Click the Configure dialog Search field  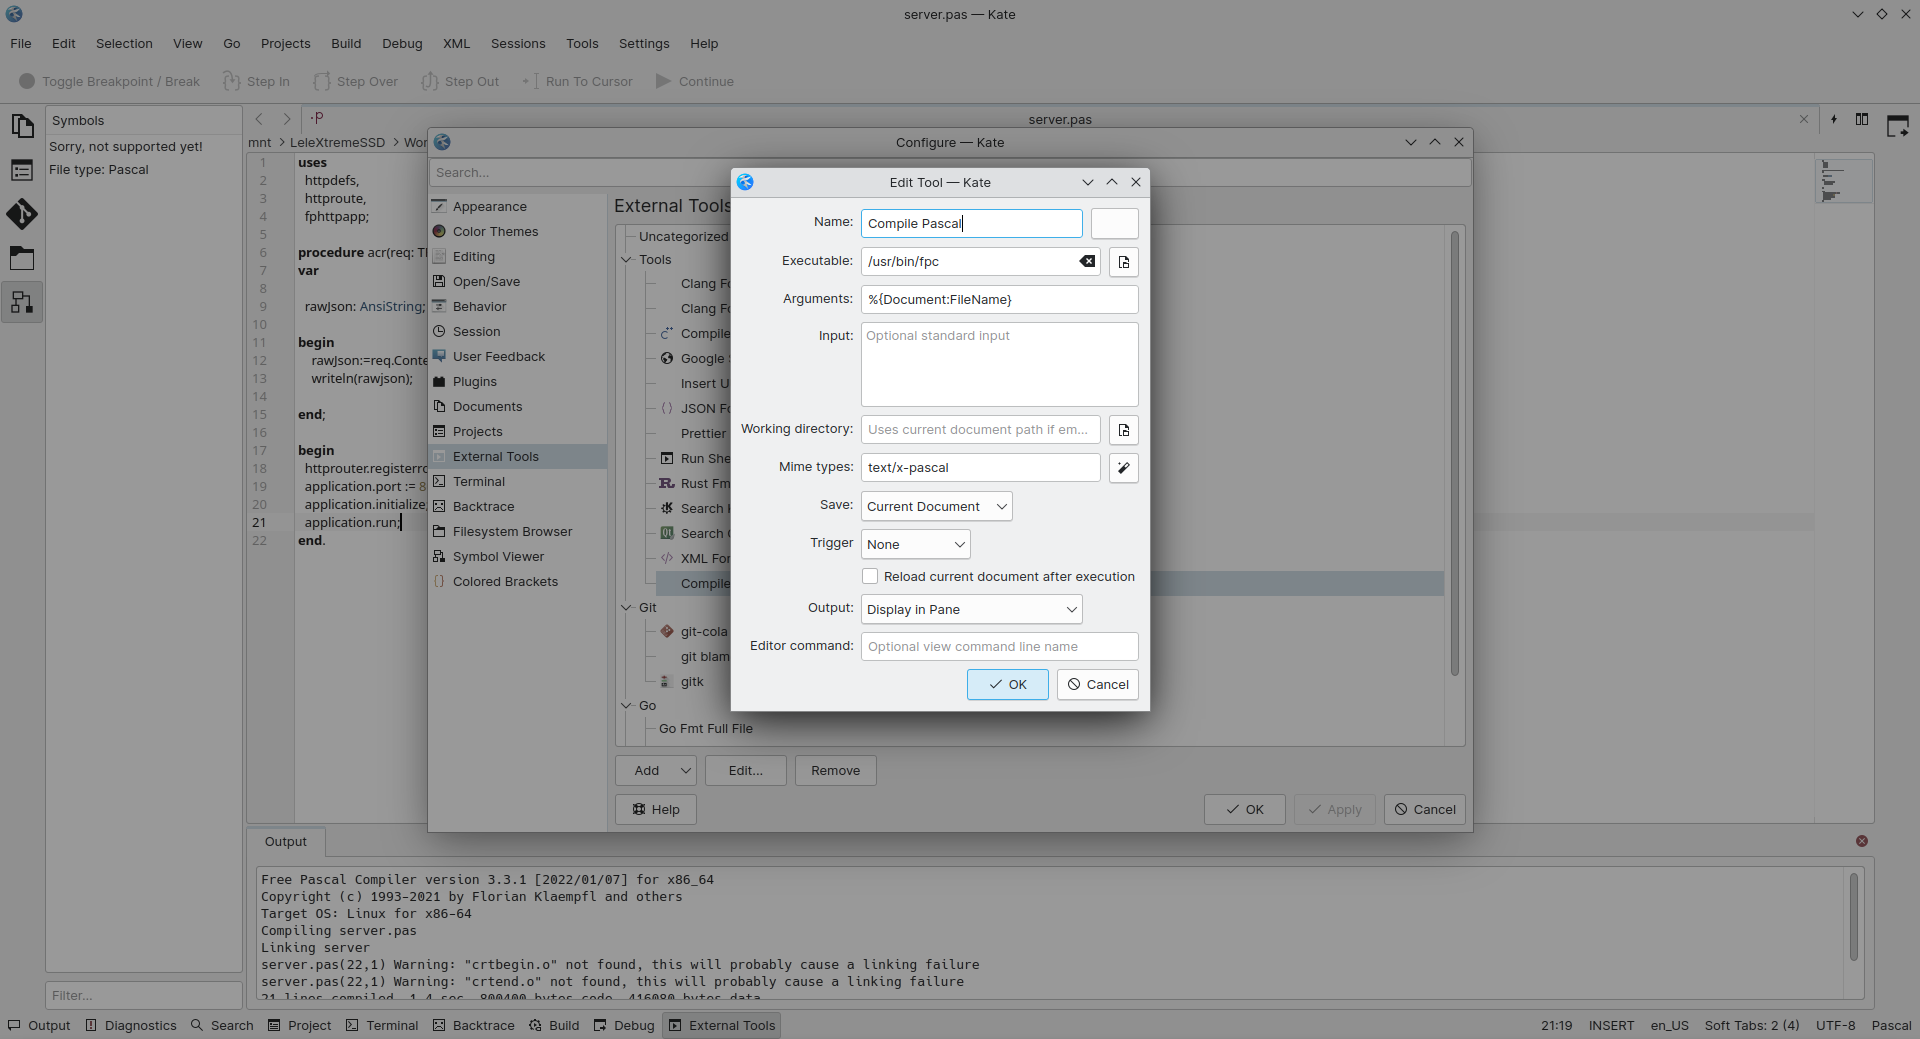point(950,173)
